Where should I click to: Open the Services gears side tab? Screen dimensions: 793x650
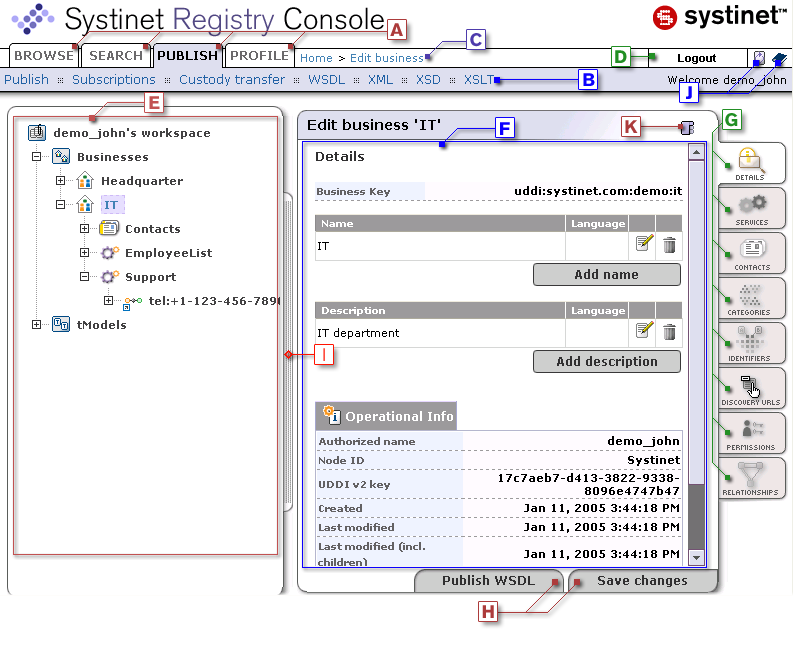point(752,208)
